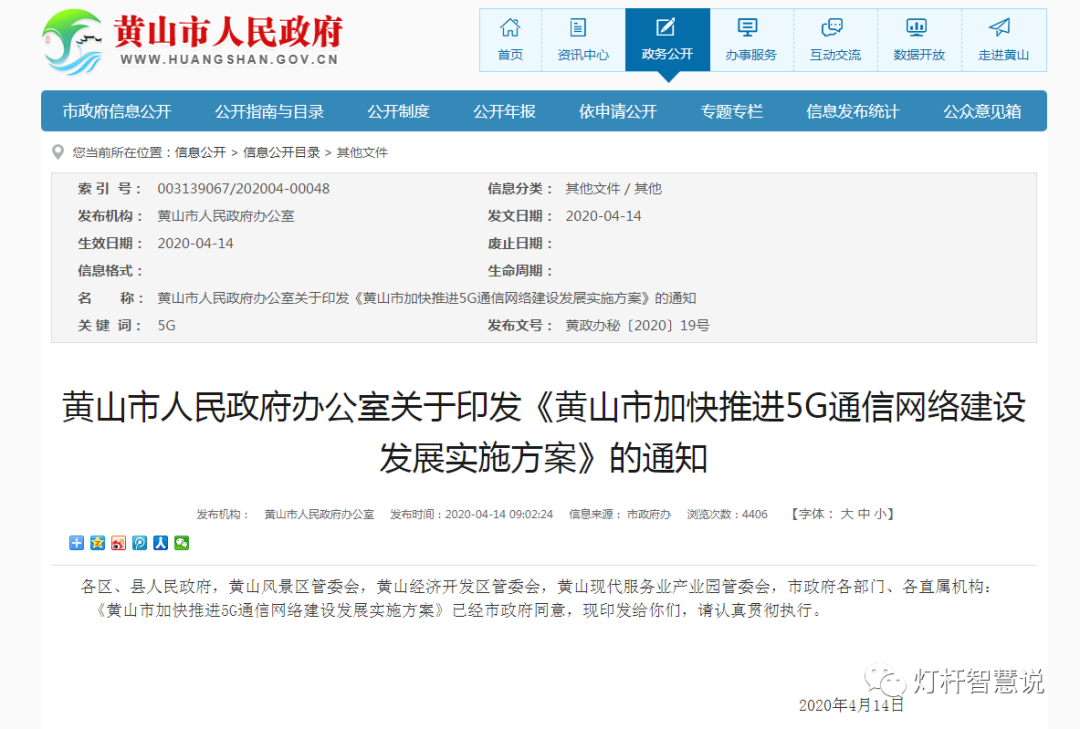Share article to QQ空间 (Qzone)
Image resolution: width=1080 pixels, height=729 pixels.
97,543
